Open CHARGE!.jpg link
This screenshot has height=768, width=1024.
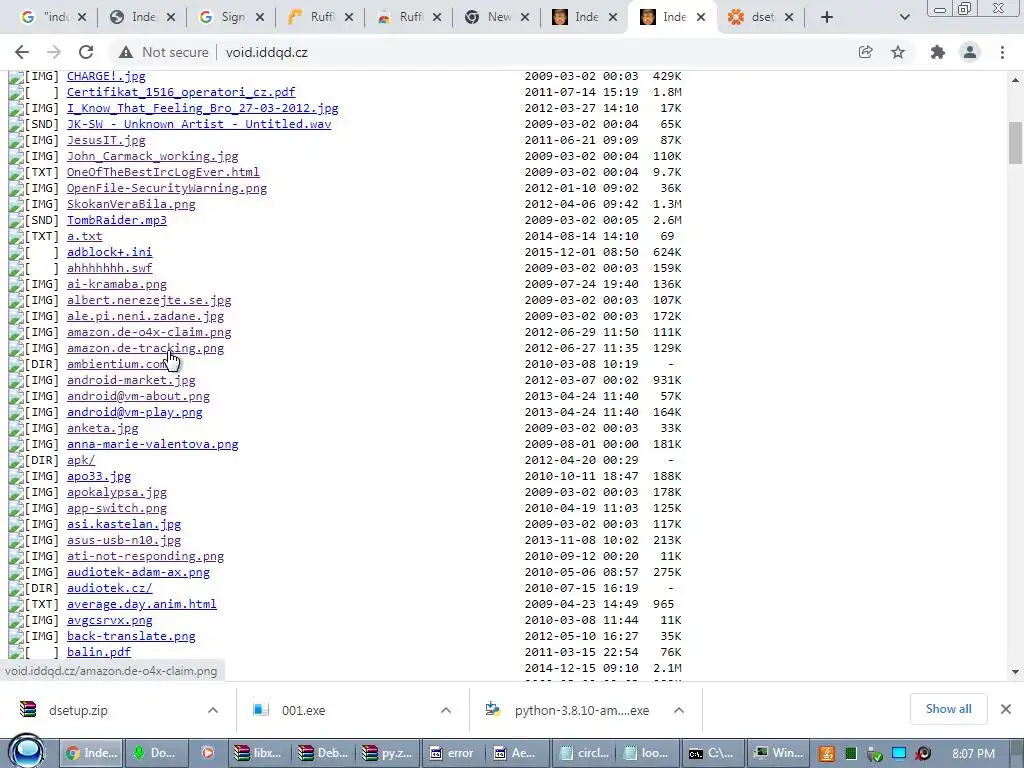(106, 76)
